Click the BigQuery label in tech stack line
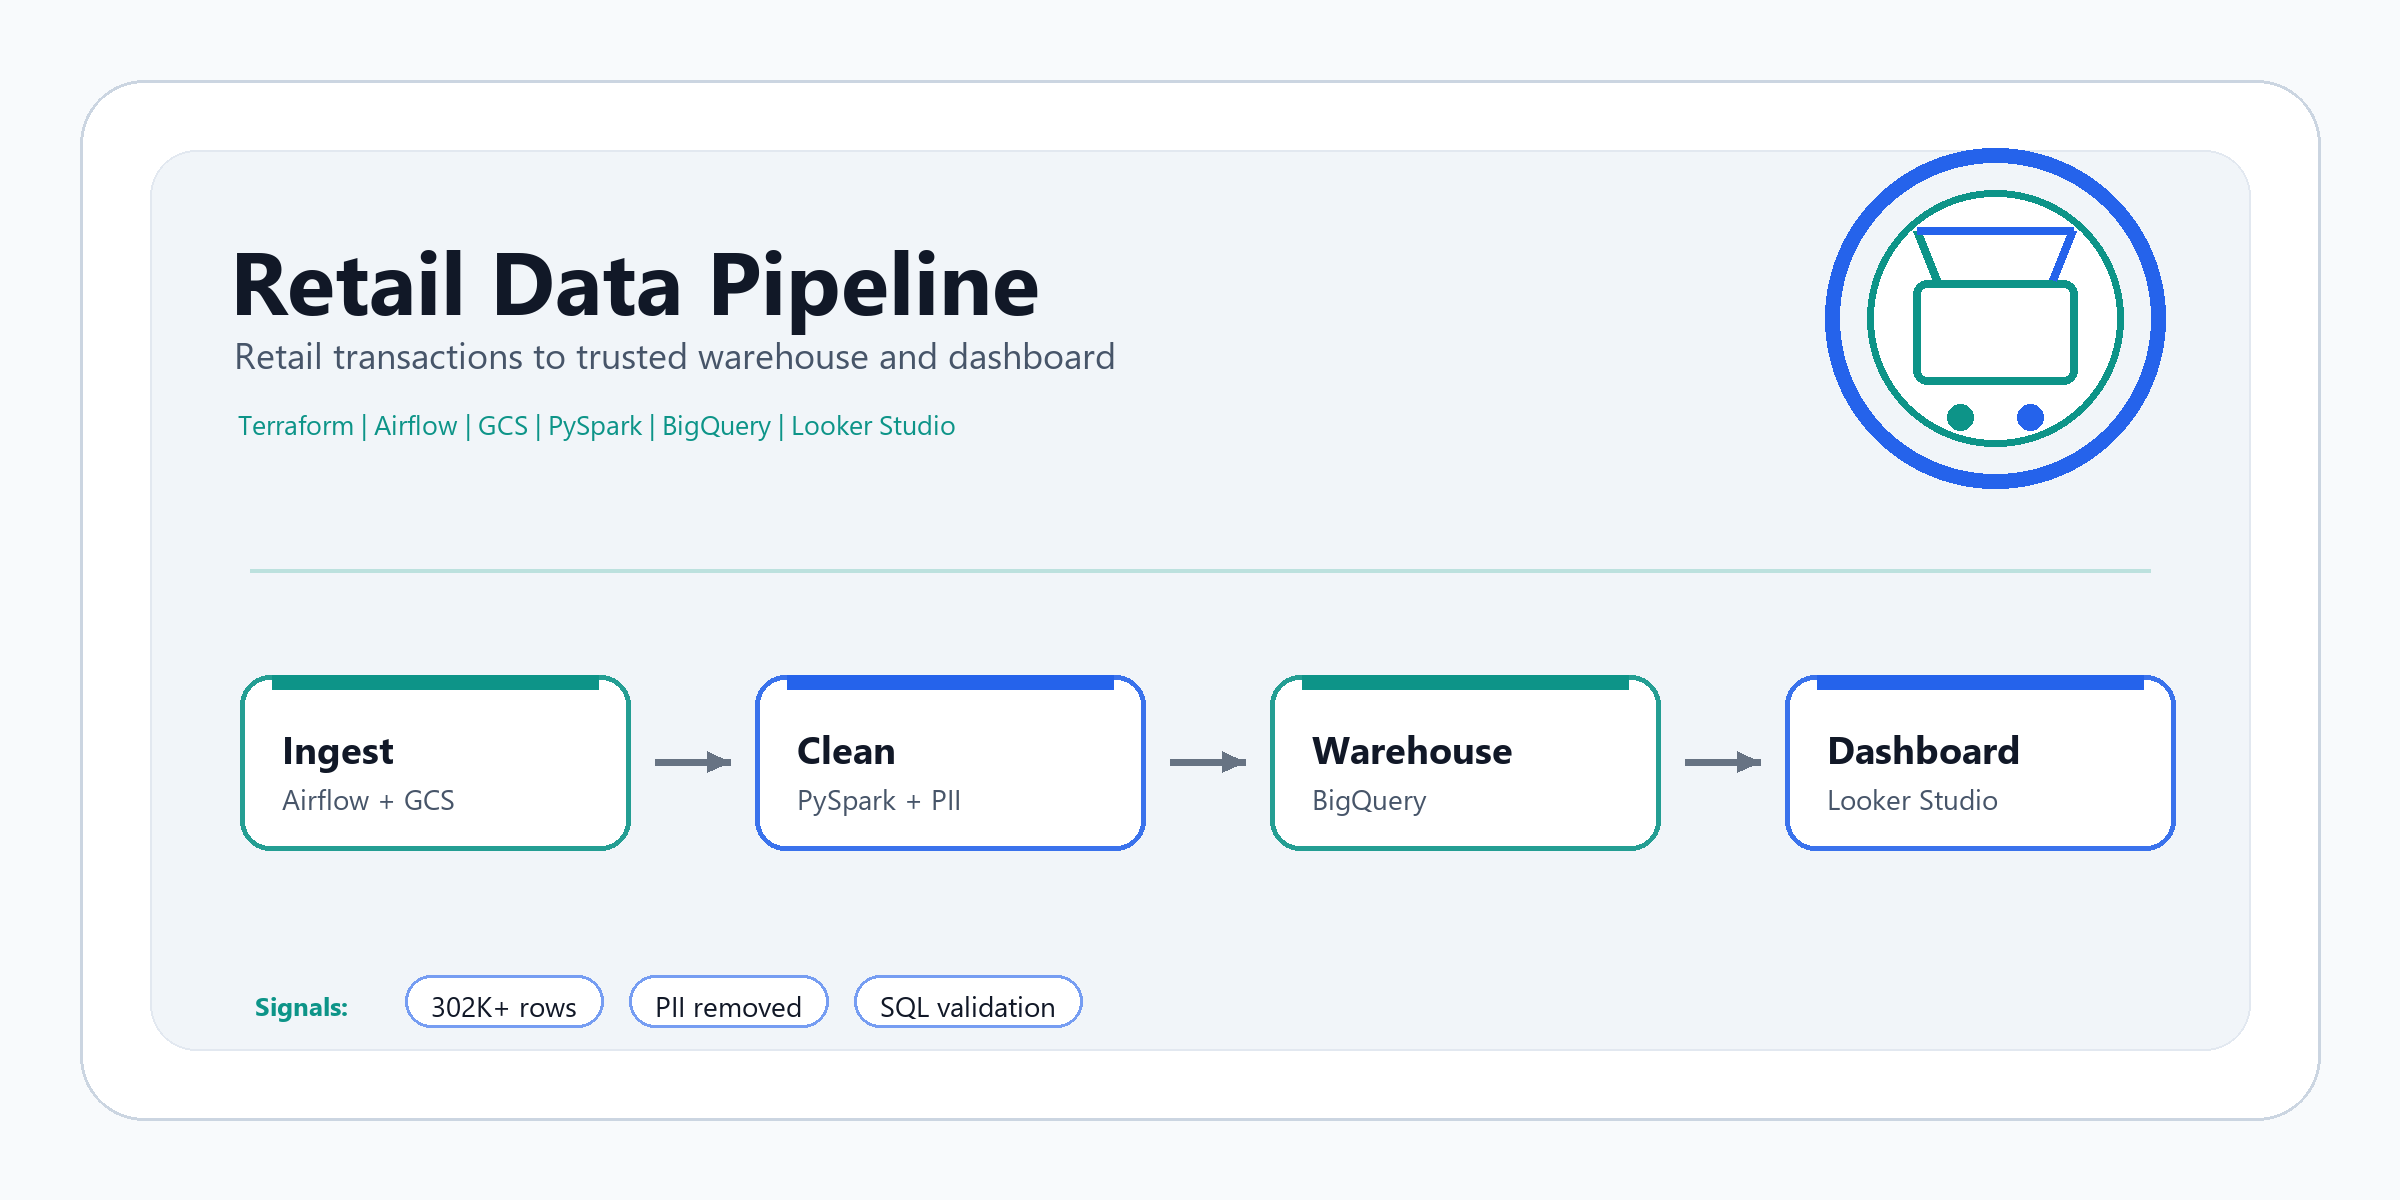Viewport: 2400px width, 1200px height. 716,427
